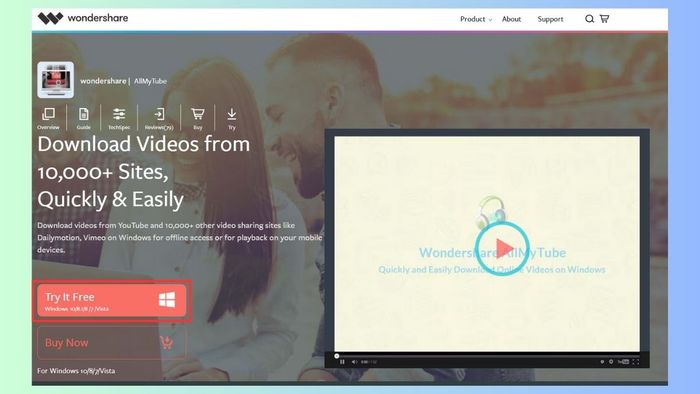Play the AllMyTube promo video
Viewport: 700px width, 394px height.
point(502,248)
